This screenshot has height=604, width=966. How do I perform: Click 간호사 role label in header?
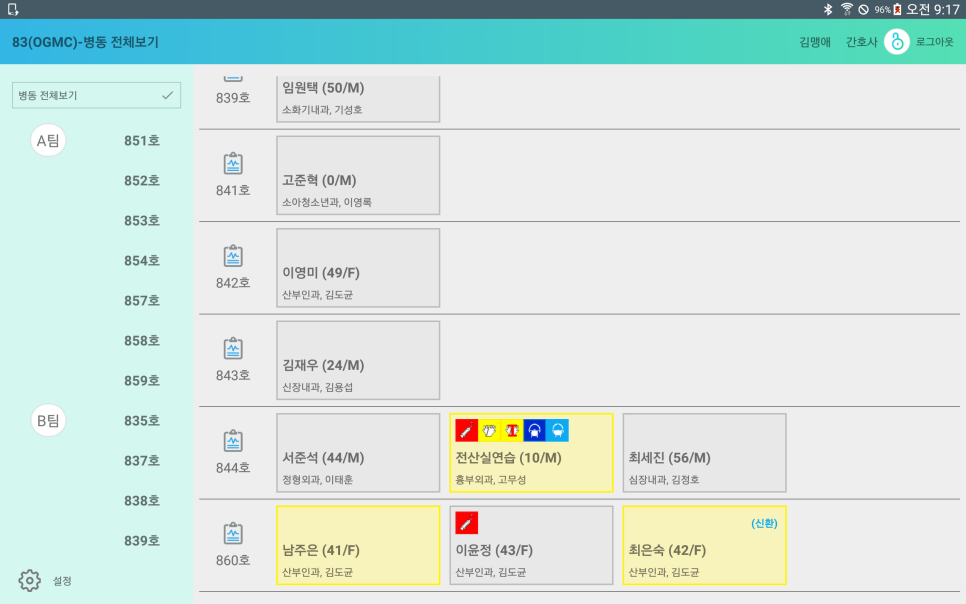coord(861,42)
